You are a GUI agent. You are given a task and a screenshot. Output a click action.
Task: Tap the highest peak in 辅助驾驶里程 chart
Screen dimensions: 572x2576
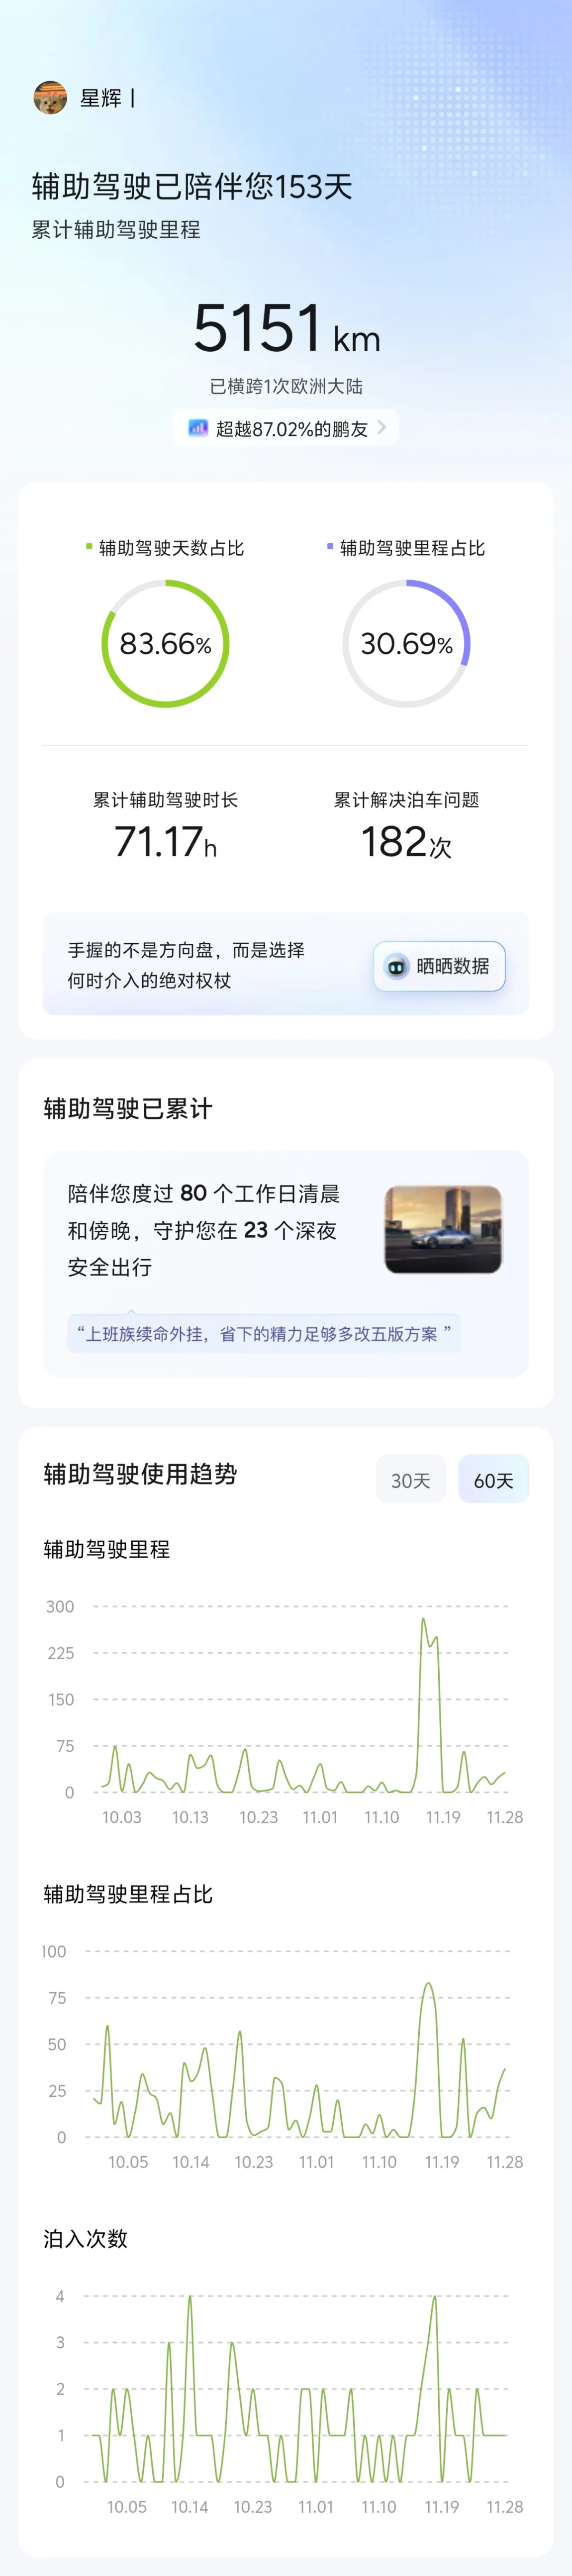(x=423, y=1619)
